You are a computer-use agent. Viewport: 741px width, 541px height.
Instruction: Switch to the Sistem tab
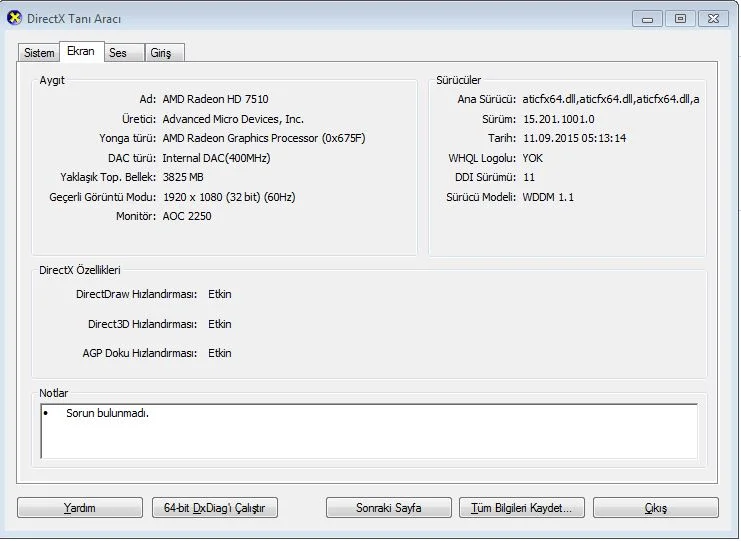[39, 52]
